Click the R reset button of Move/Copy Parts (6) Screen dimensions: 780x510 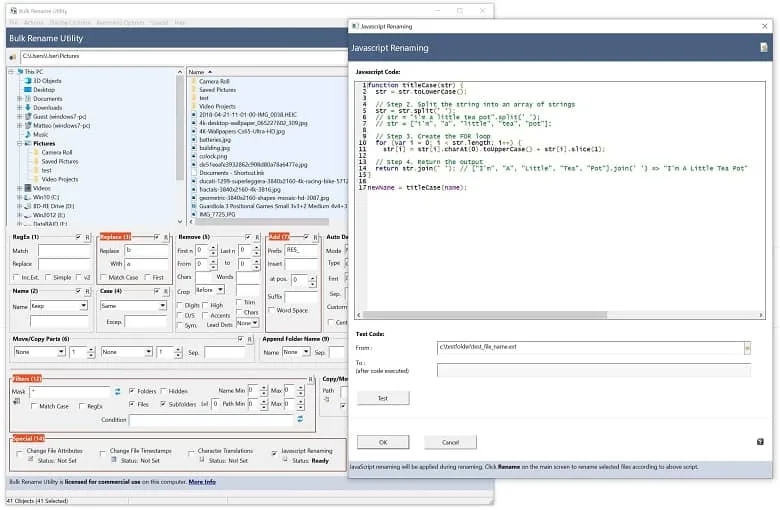(x=250, y=339)
